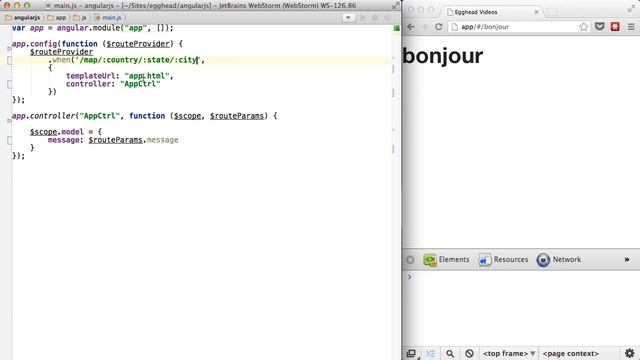
Task: Click $scope.model in the editor
Action: click(x=56, y=132)
